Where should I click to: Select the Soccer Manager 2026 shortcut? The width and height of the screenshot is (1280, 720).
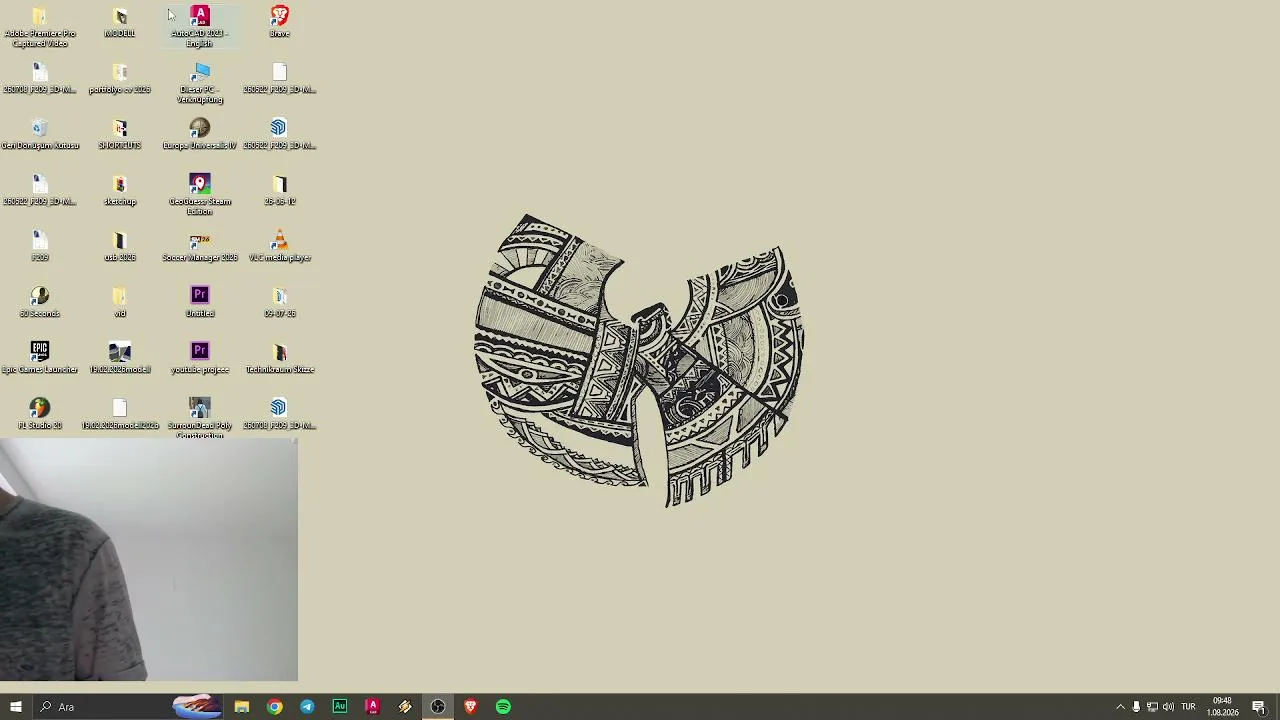pyautogui.click(x=200, y=247)
